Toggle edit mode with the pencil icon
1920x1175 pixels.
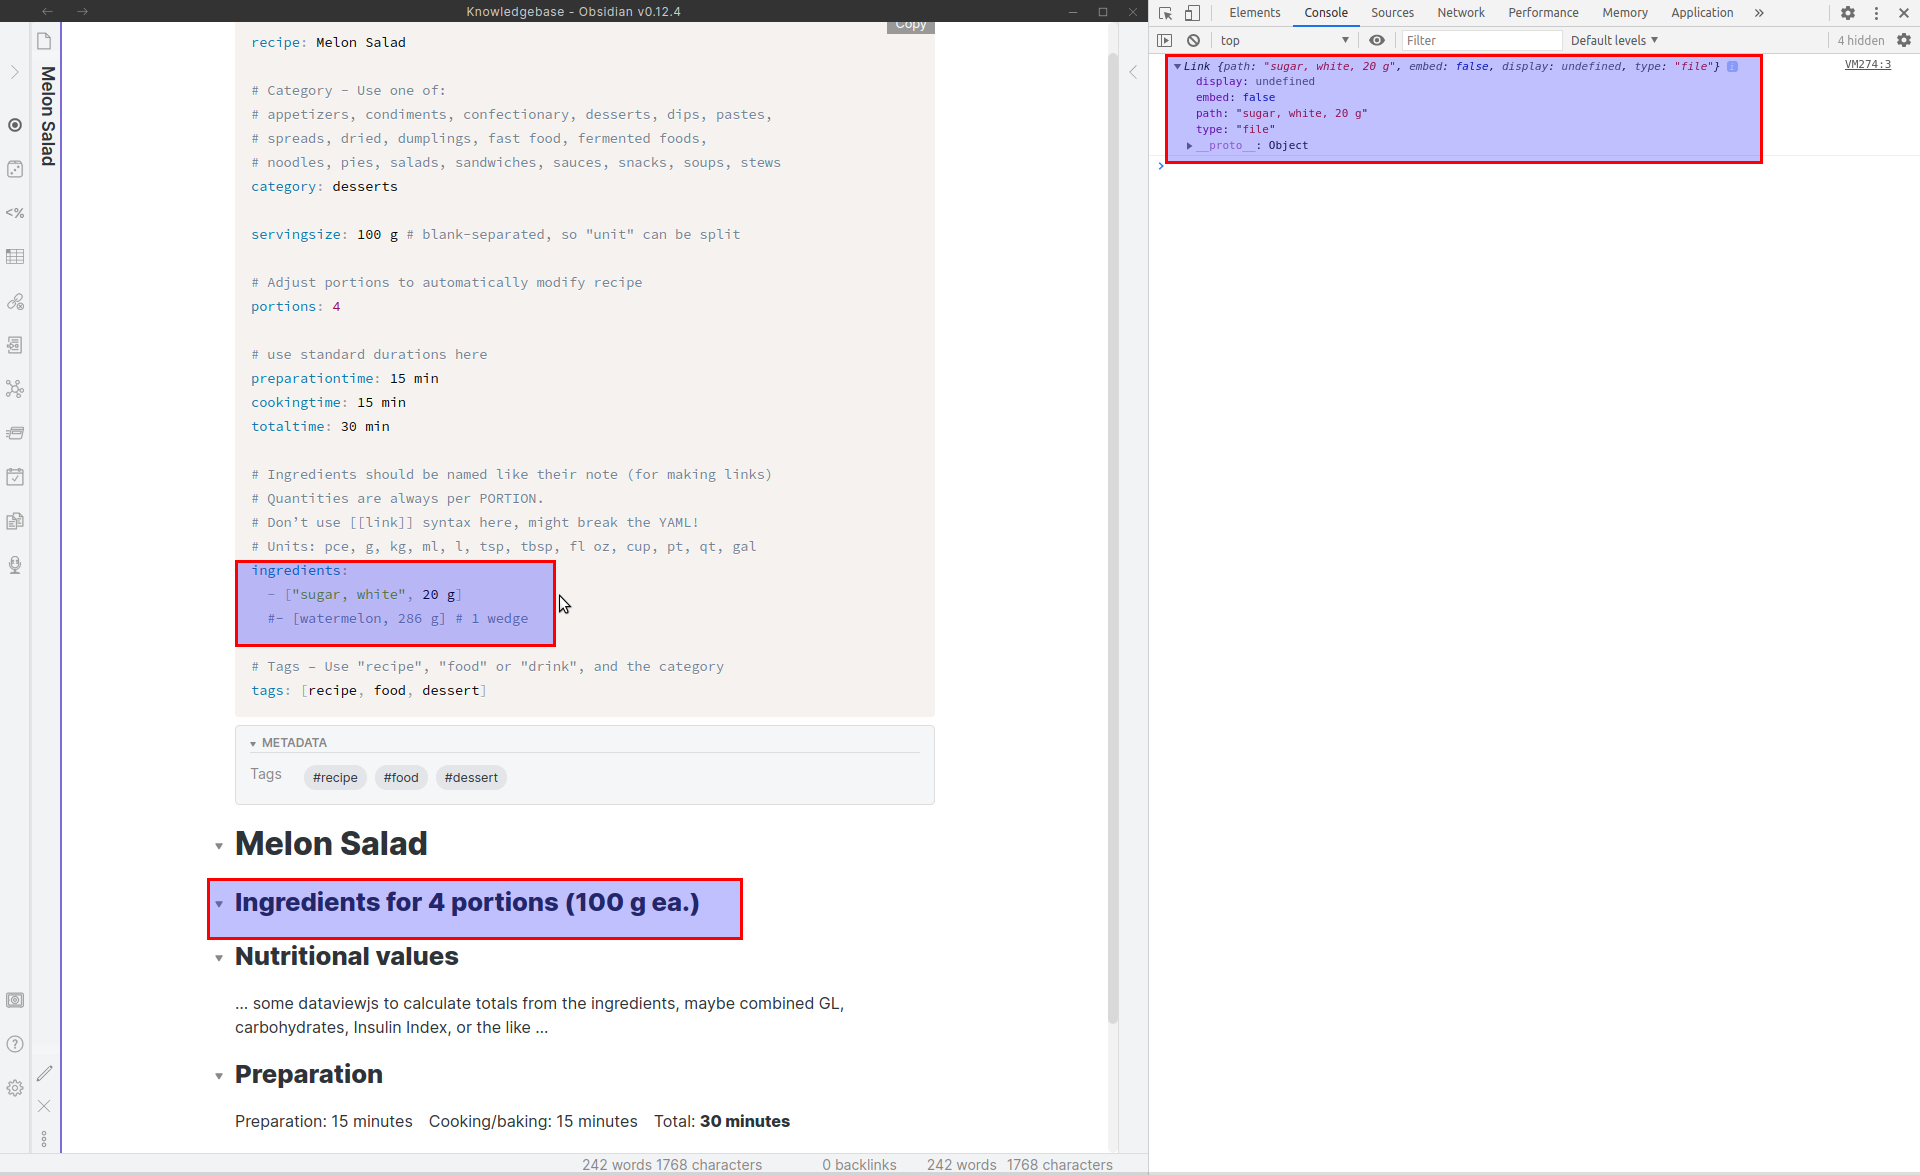coord(44,1073)
